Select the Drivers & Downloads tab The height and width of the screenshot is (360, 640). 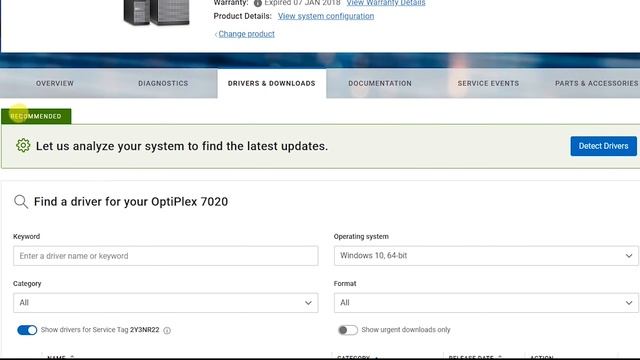tap(271, 83)
